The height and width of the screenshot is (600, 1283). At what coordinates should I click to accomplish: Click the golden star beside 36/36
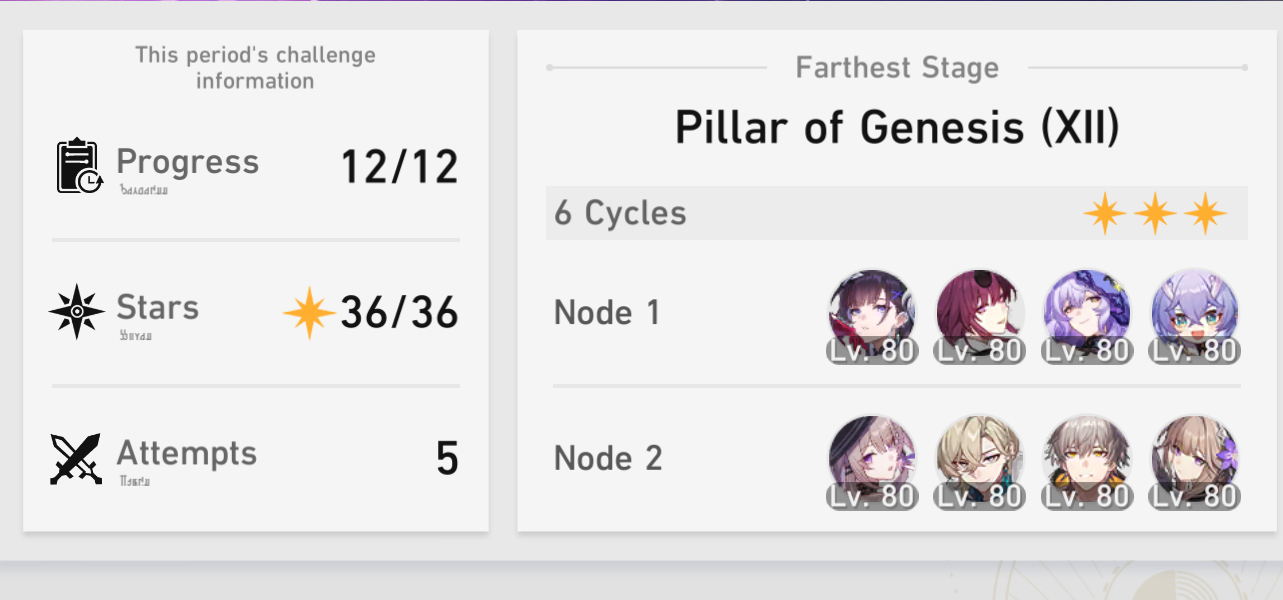pyautogui.click(x=309, y=312)
